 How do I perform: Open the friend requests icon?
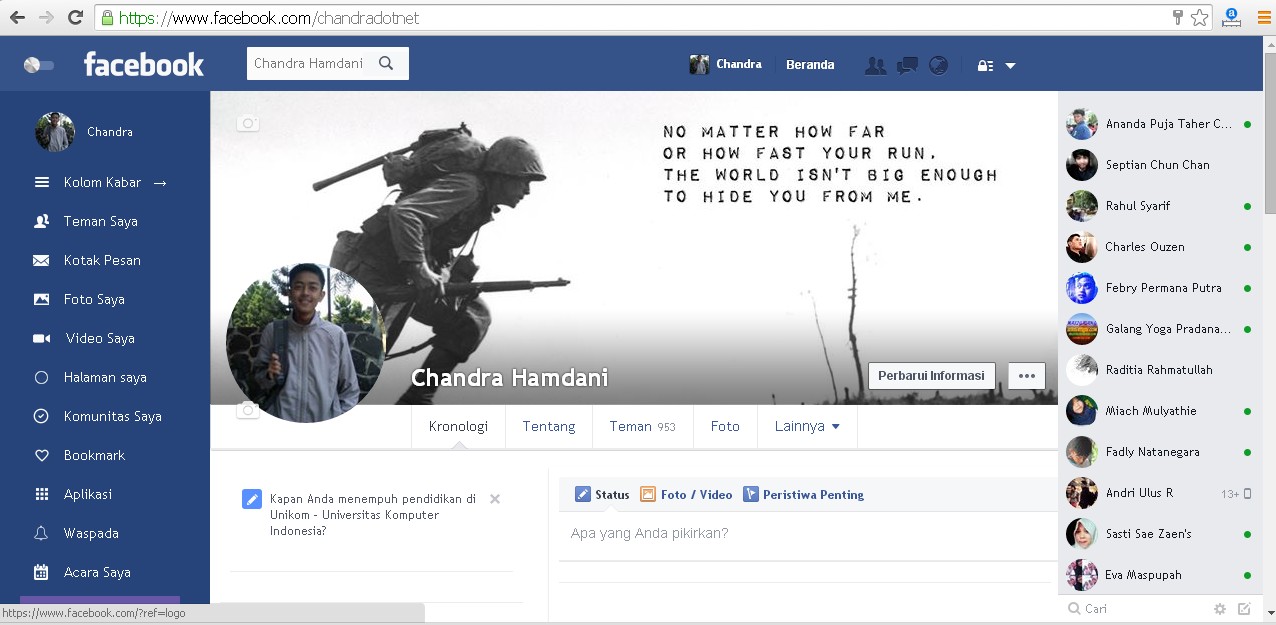tap(877, 65)
